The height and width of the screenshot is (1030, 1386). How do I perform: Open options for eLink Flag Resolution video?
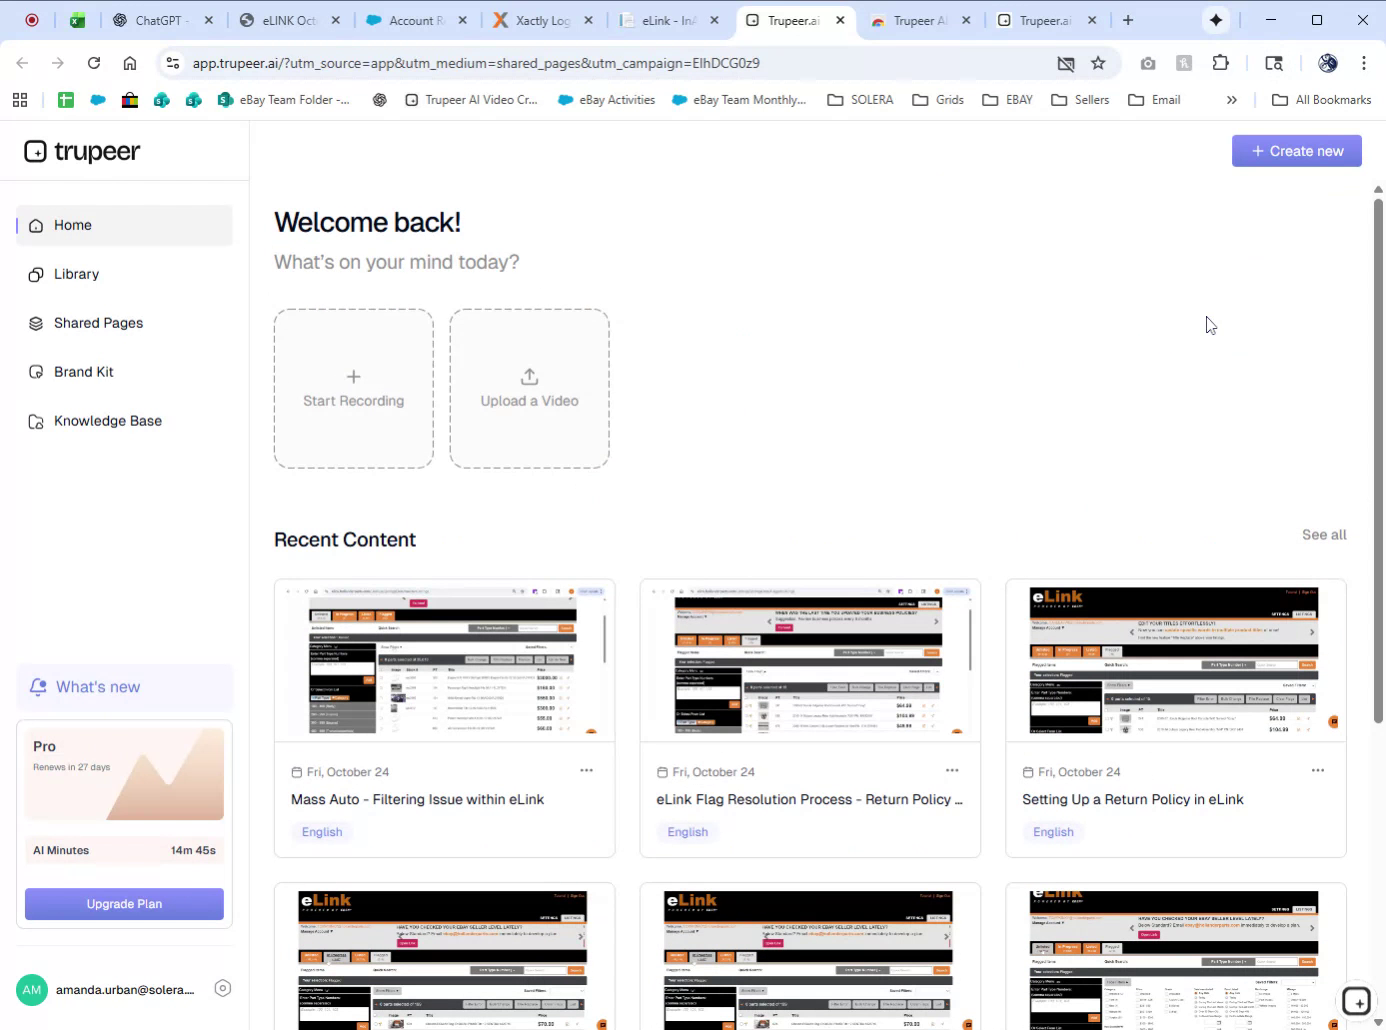tap(952, 770)
